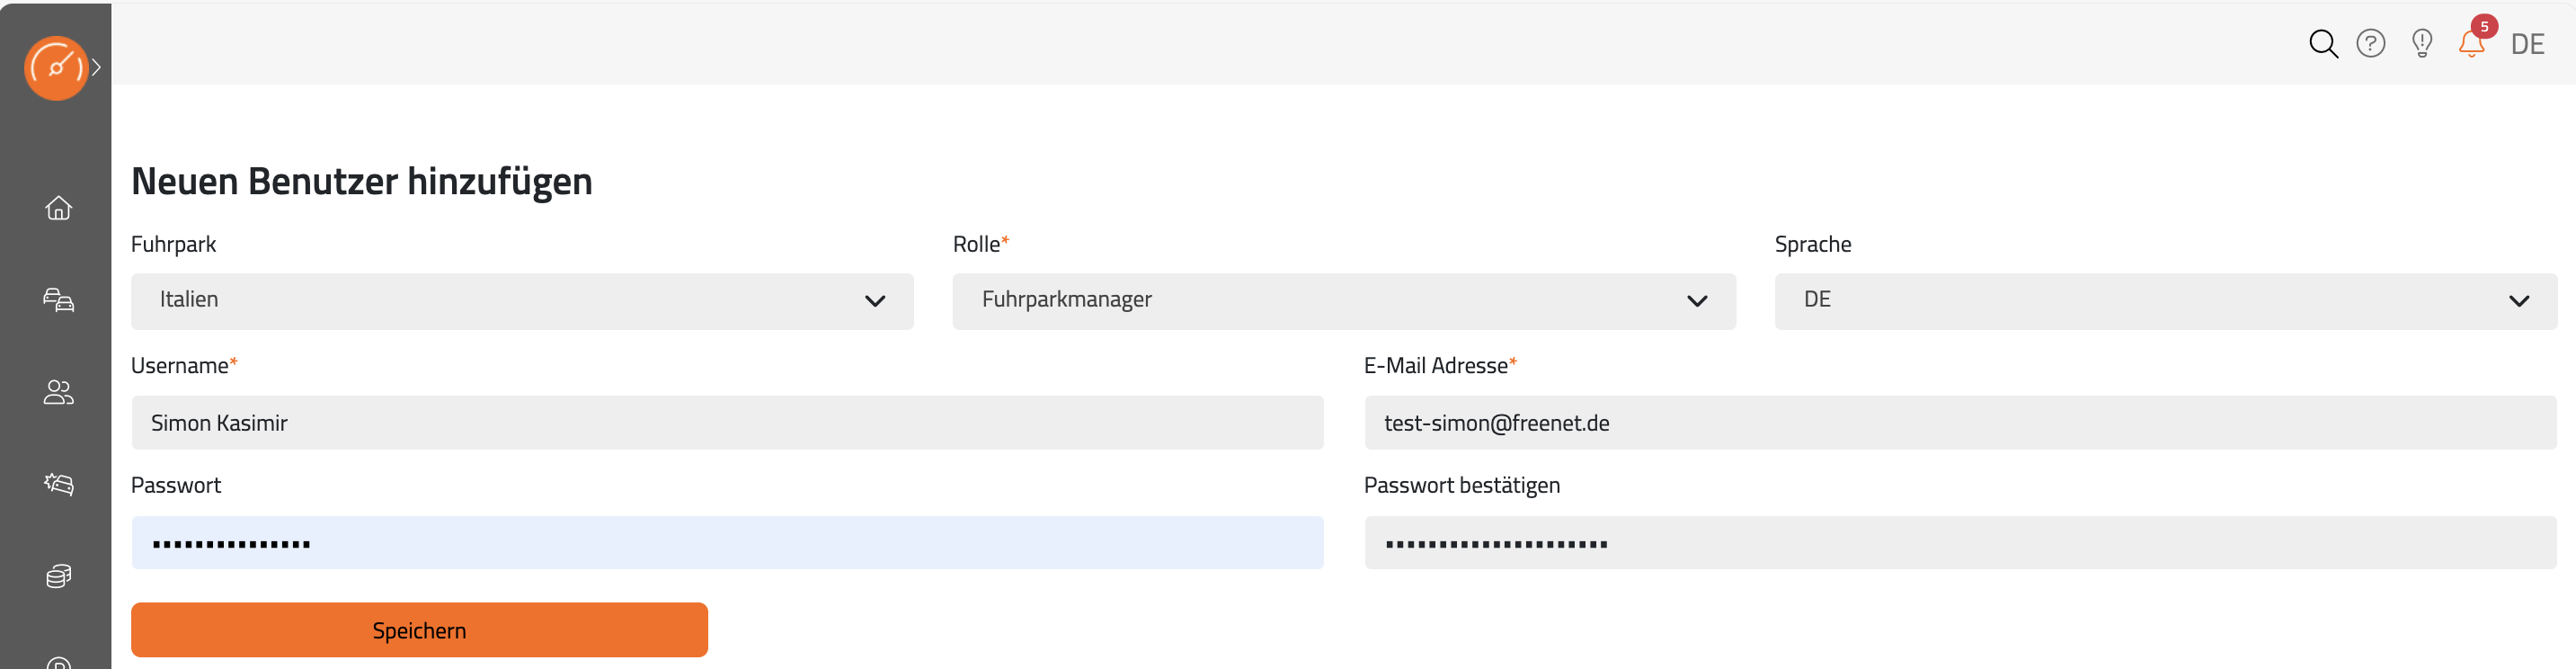Expand the sidebar with the chevron arrow
Image resolution: width=2576 pixels, height=669 pixels.
(x=96, y=68)
